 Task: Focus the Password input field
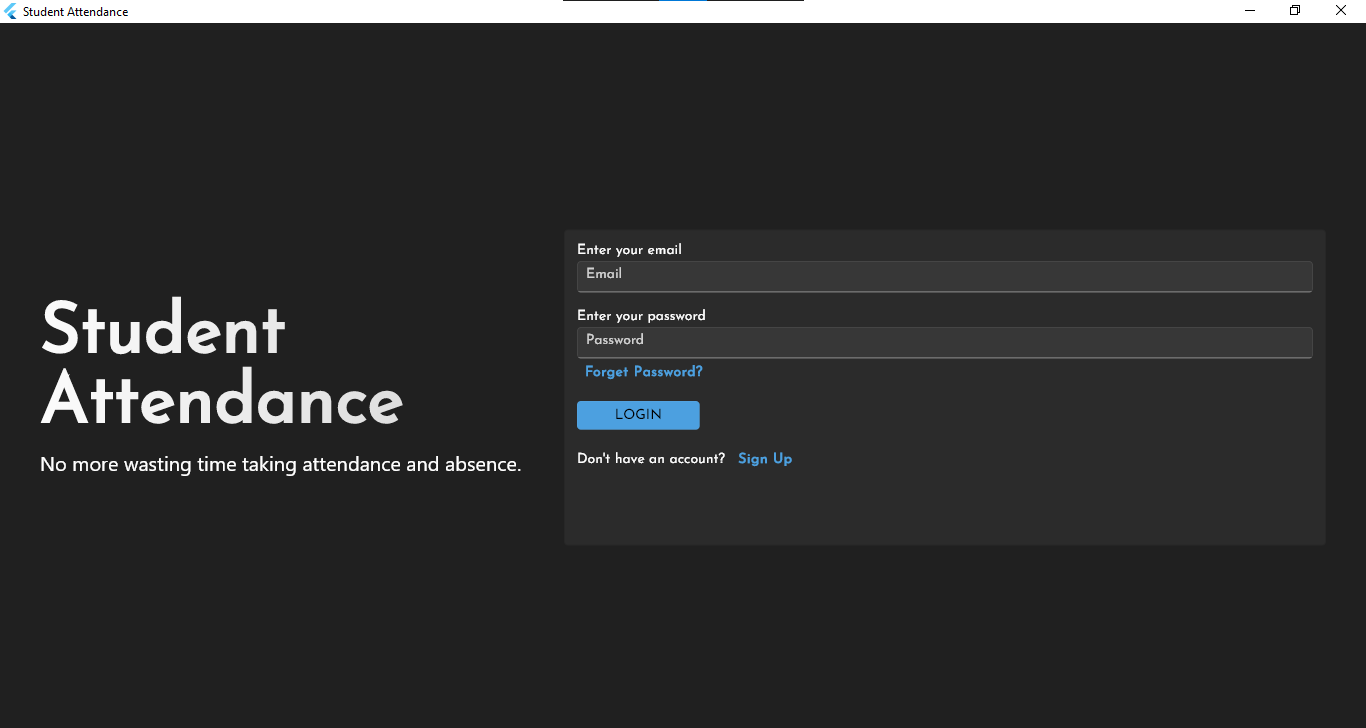pyautogui.click(x=944, y=342)
